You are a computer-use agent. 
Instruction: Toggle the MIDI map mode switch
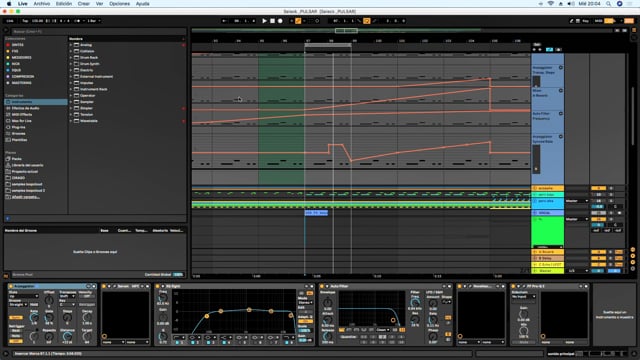pyautogui.click(x=598, y=21)
